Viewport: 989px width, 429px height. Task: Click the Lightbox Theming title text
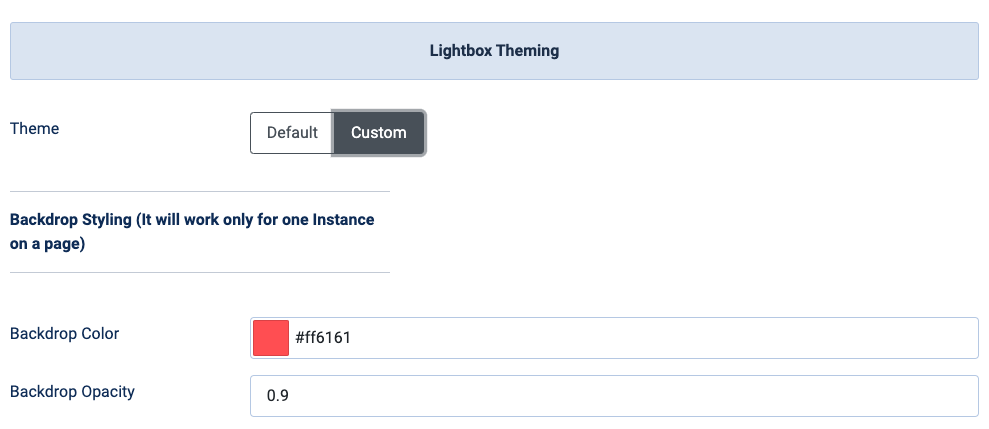494,51
